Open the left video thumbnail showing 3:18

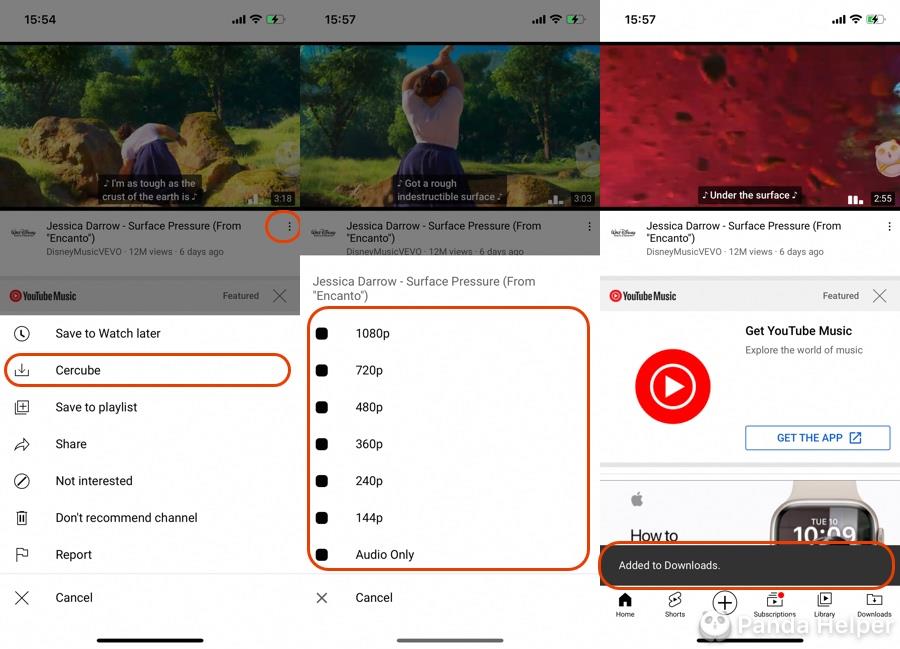tap(150, 126)
